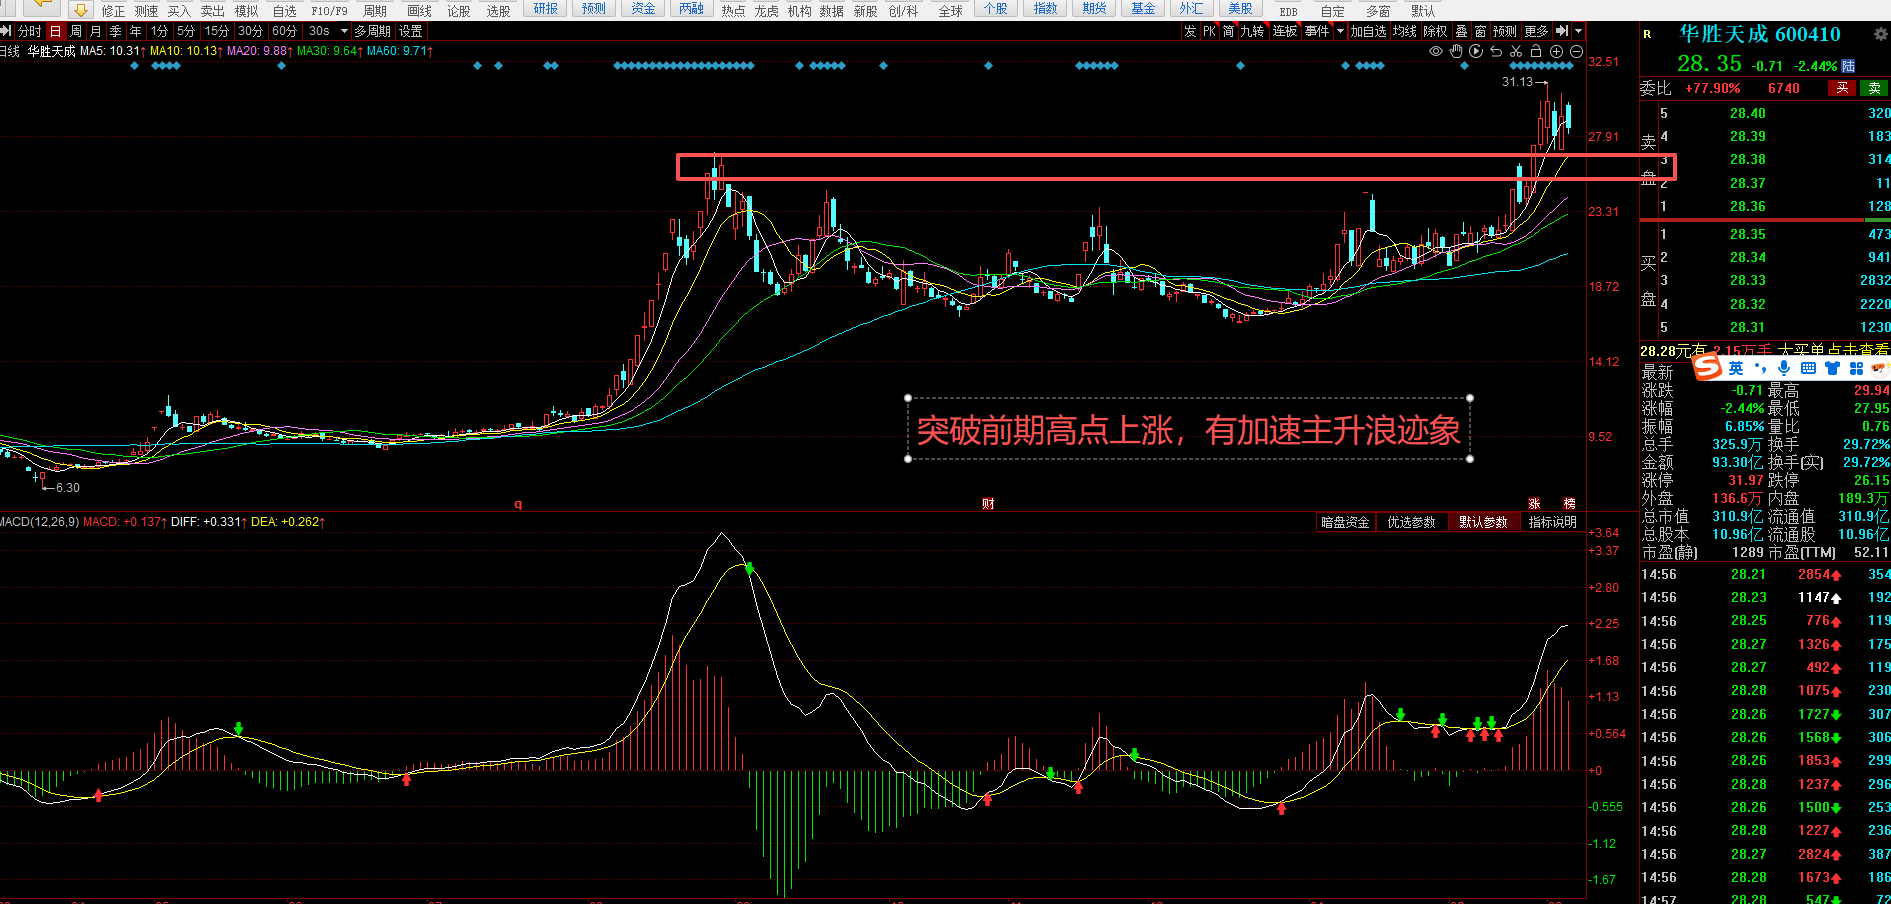Viewport: 1891px width, 904px height.
Task: Click the expand panel arrow right of 更多
Action: pyautogui.click(x=1562, y=31)
